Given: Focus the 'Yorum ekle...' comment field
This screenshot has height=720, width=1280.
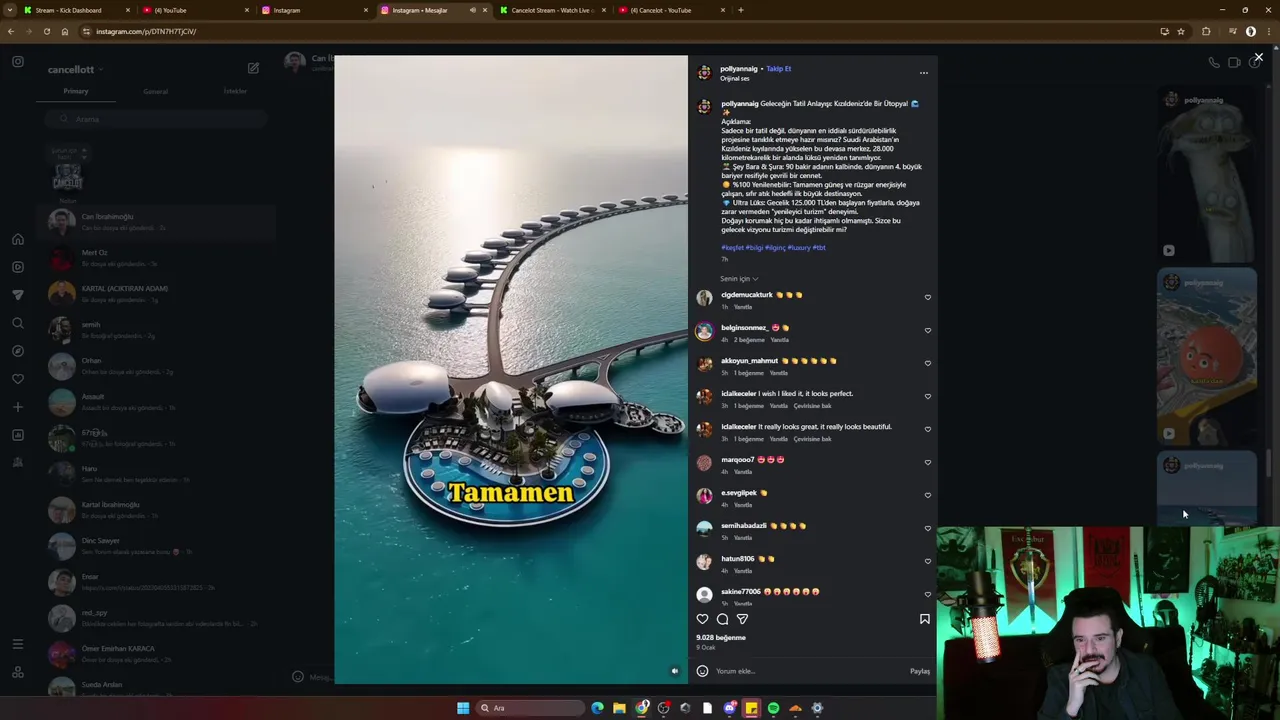Looking at the screenshot, I should pyautogui.click(x=810, y=671).
